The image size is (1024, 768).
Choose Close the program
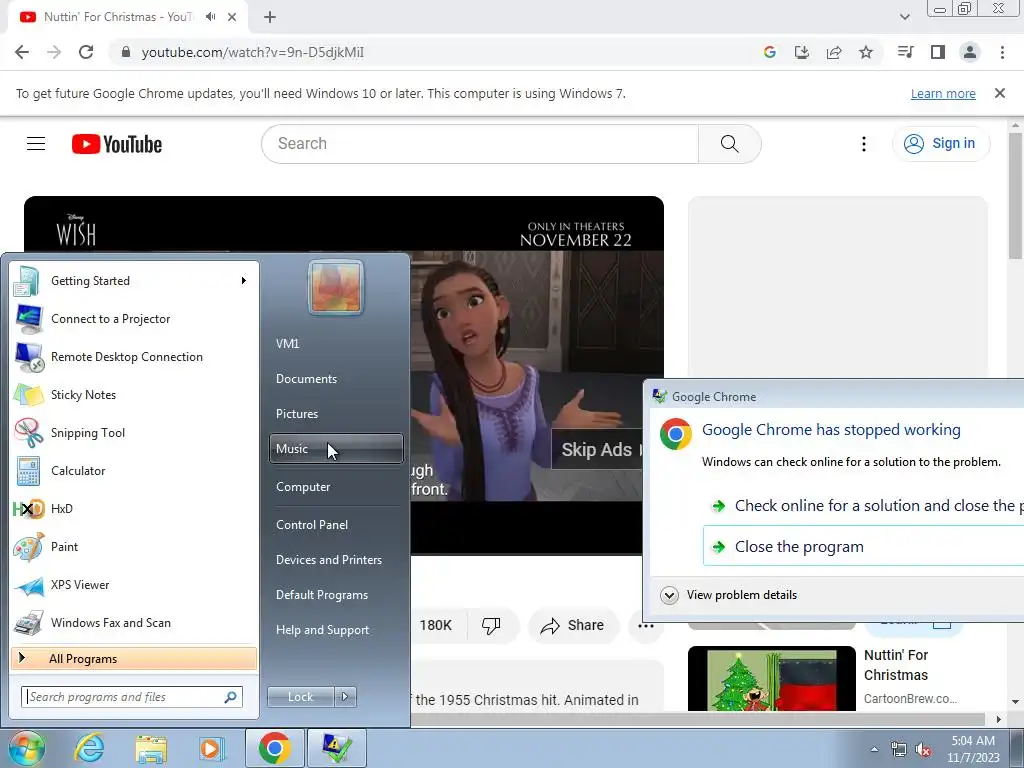[x=863, y=547]
